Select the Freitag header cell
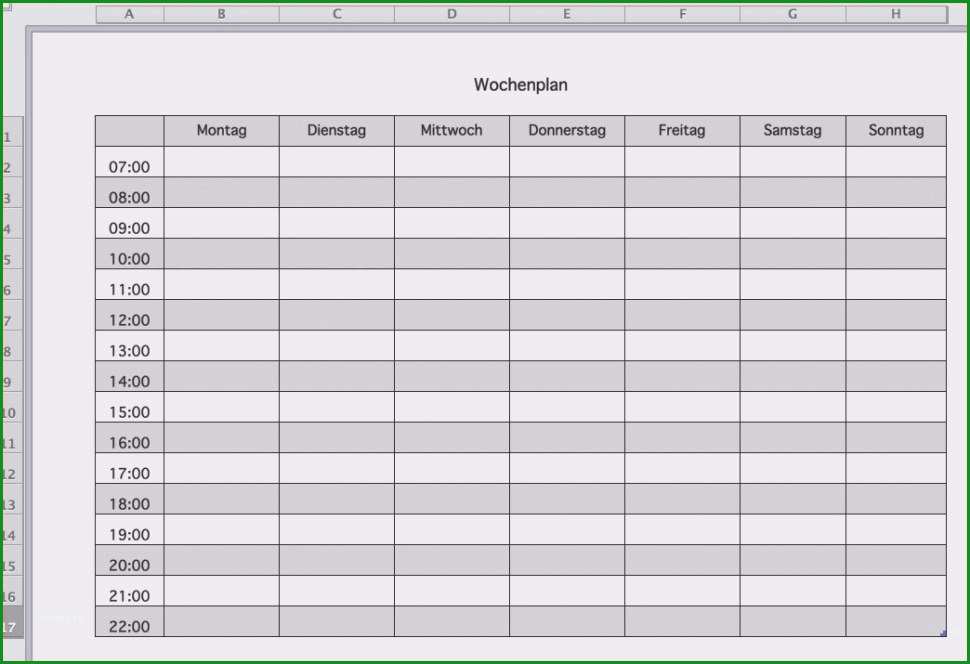This screenshot has height=664, width=970. pos(682,131)
